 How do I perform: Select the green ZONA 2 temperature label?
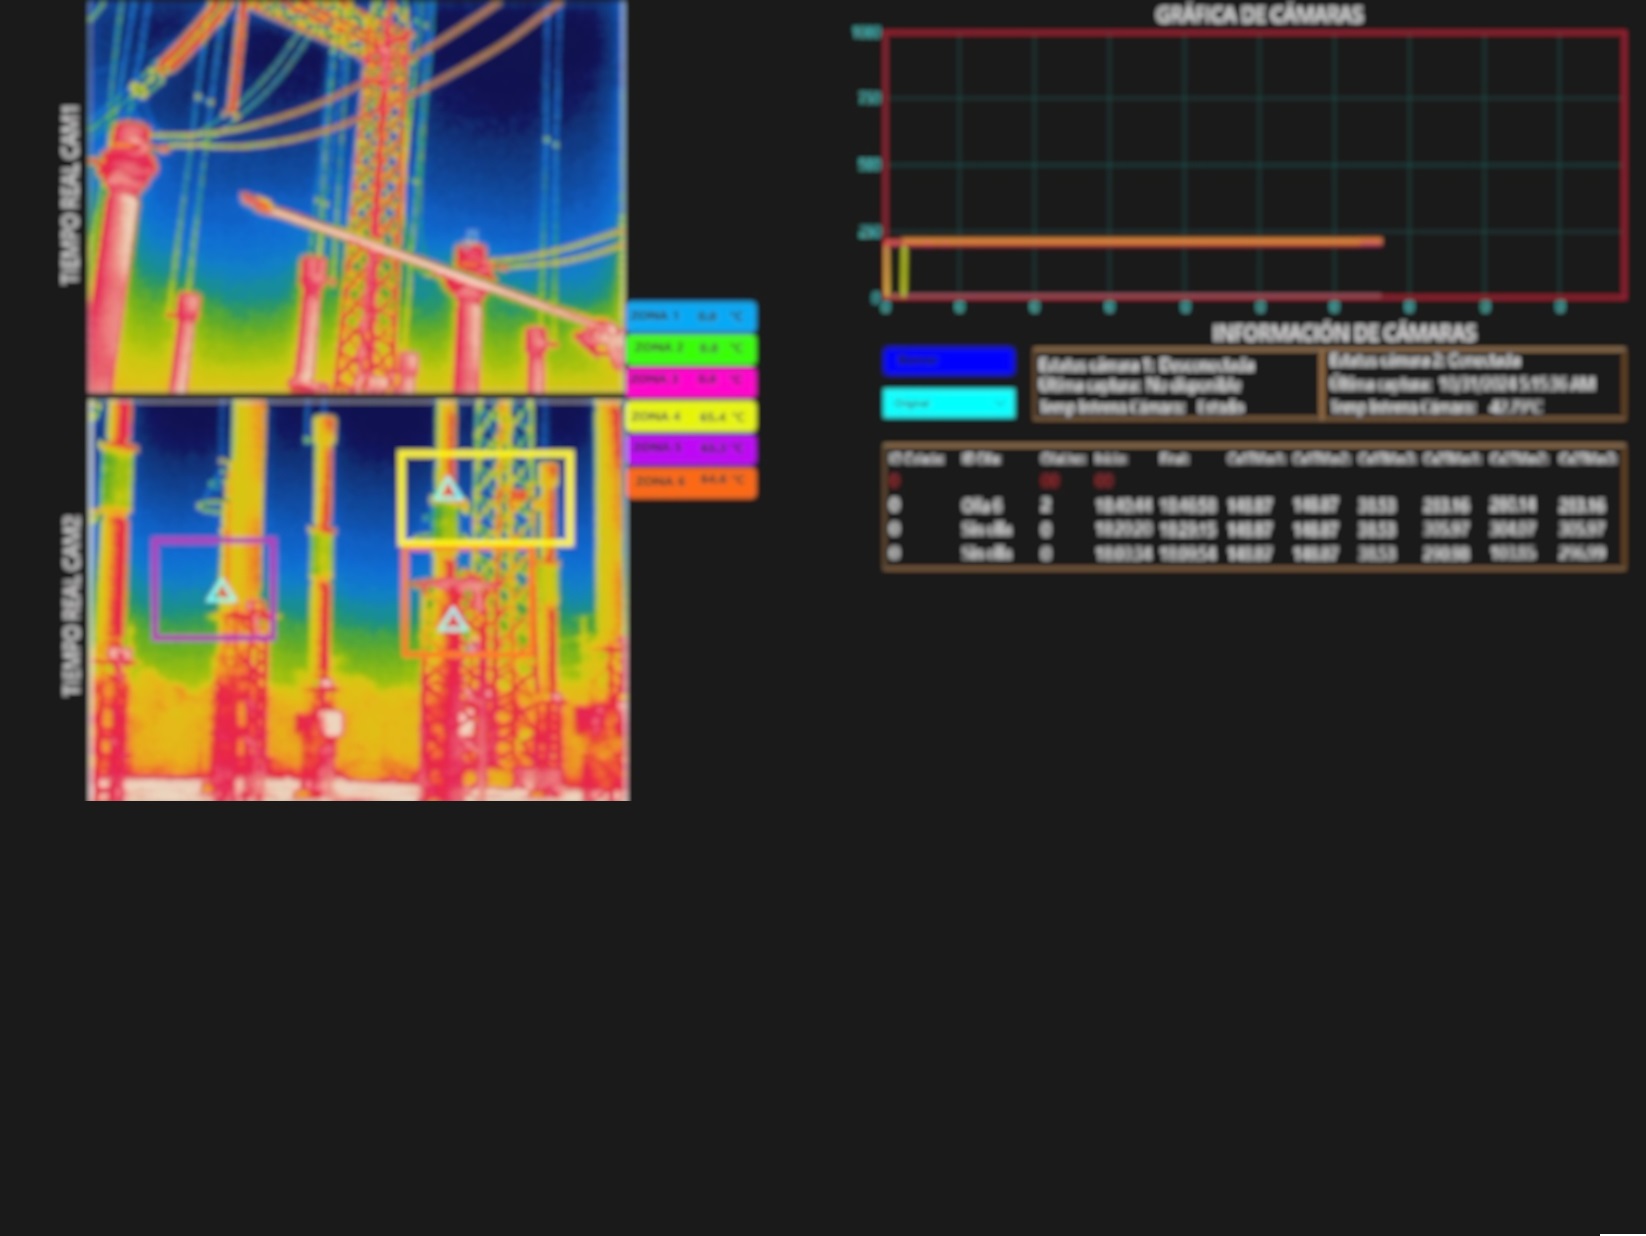tap(692, 348)
